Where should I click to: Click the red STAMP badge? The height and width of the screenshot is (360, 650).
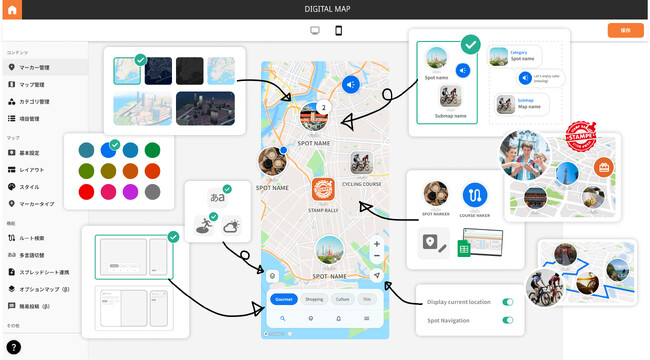[x=581, y=136]
